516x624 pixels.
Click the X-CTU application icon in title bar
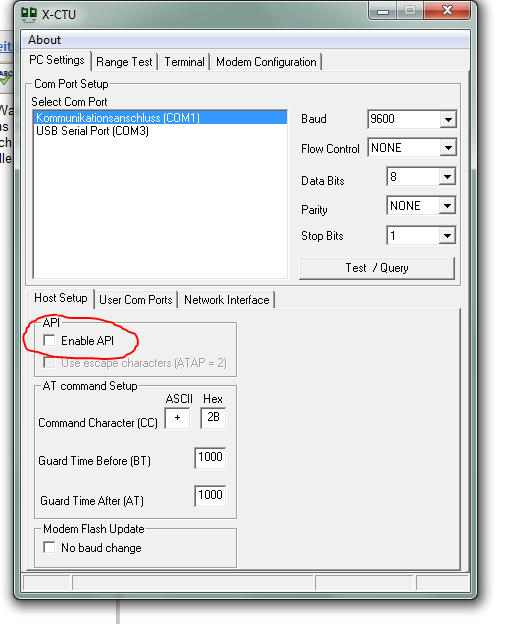[29, 14]
